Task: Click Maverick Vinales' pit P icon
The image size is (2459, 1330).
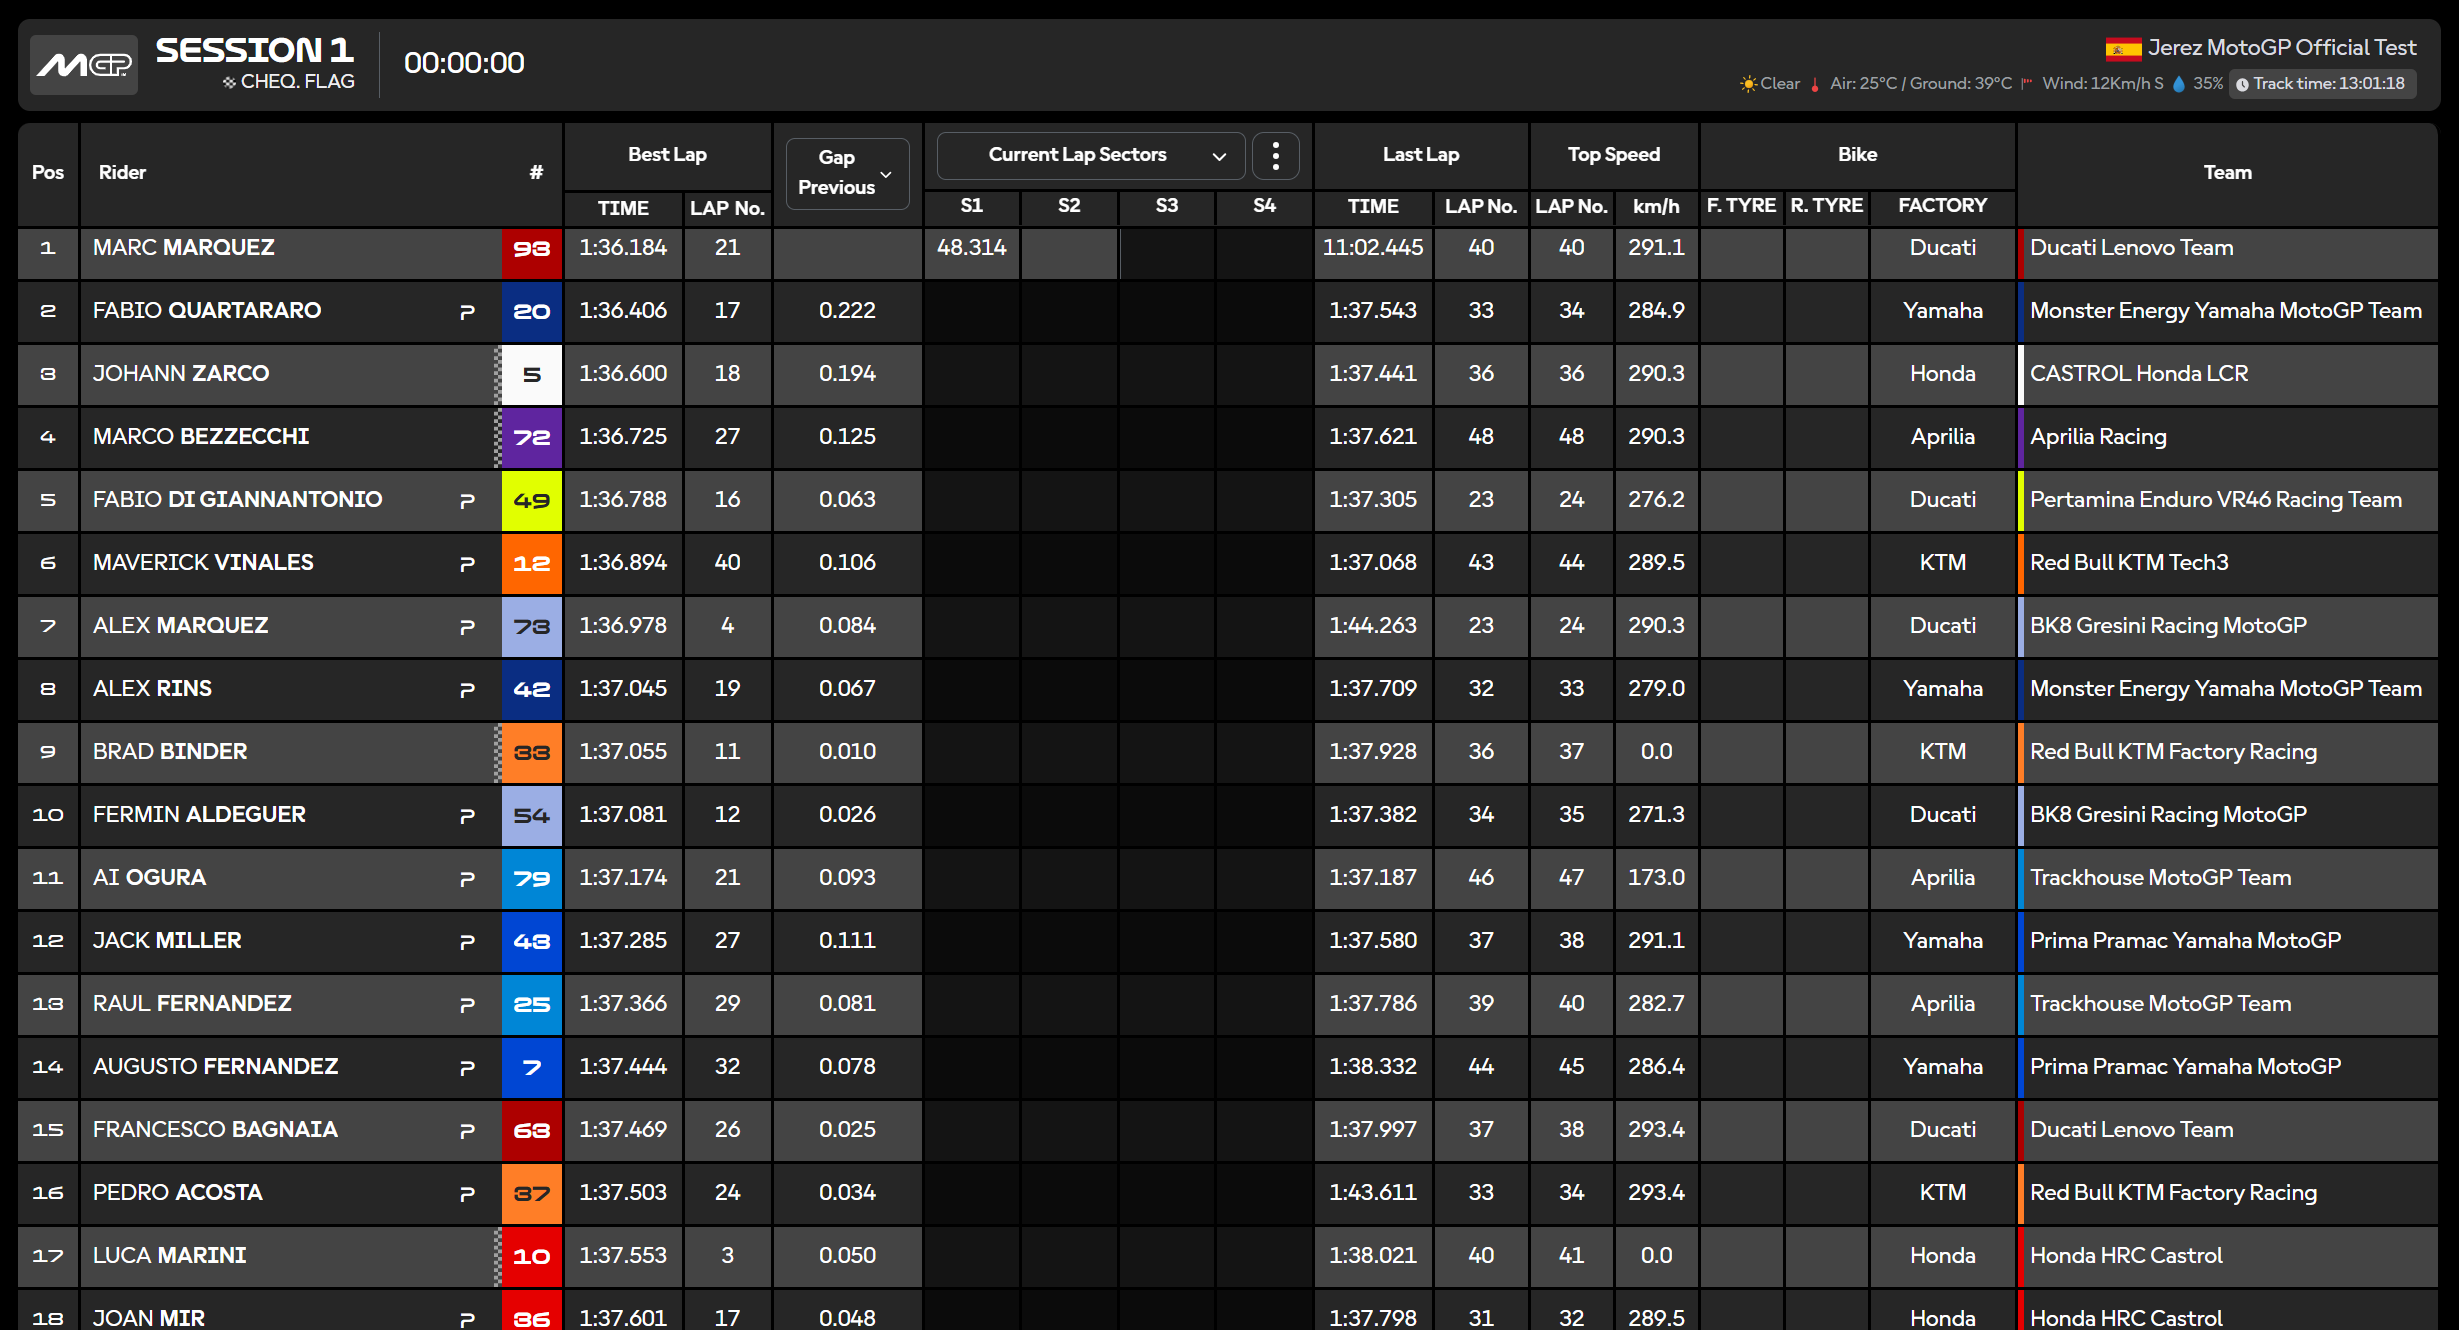Action: (467, 564)
